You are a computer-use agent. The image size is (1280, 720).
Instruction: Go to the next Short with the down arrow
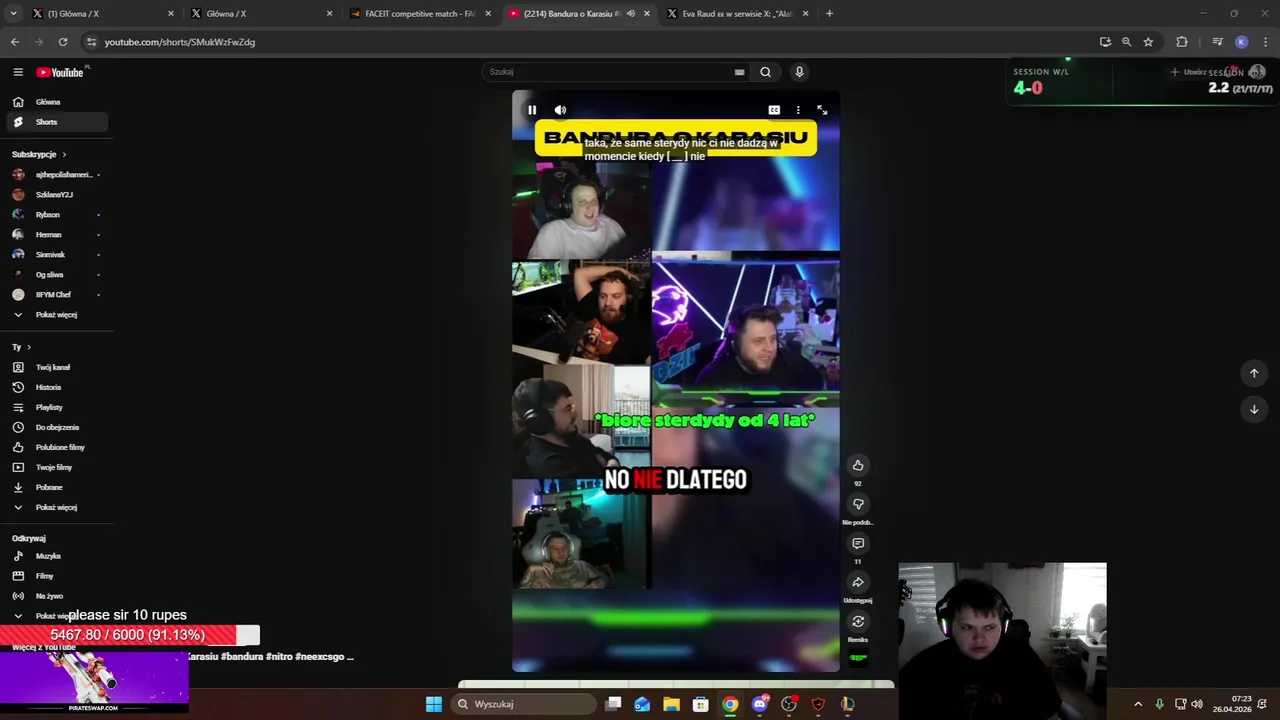(1254, 409)
